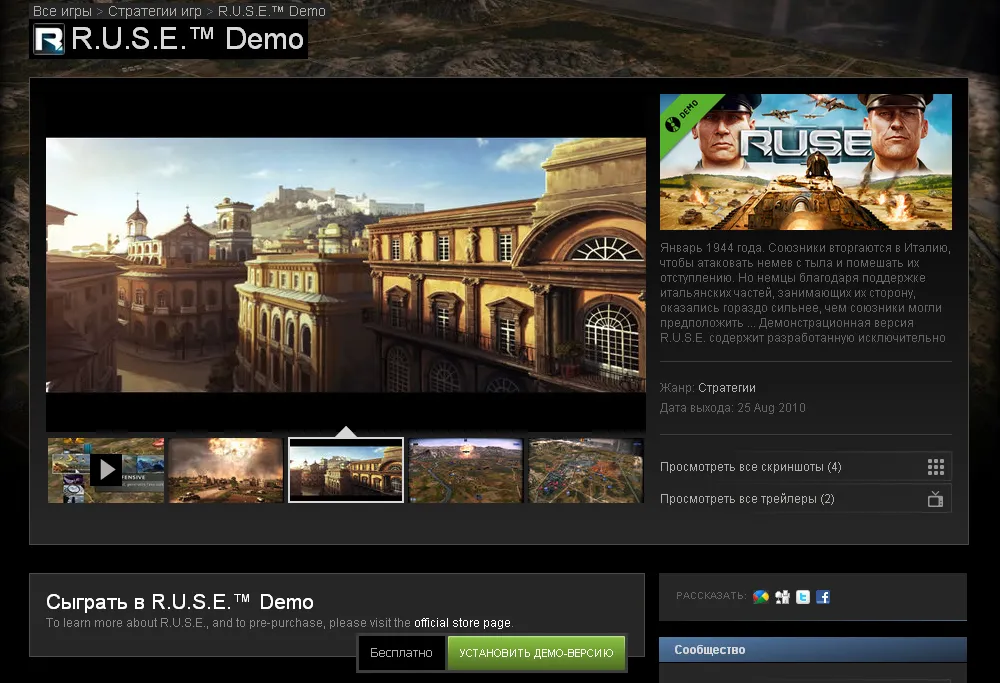The width and height of the screenshot is (1000, 683).
Task: Select the aerial map explosion screenshot thumbnail
Action: click(466, 470)
